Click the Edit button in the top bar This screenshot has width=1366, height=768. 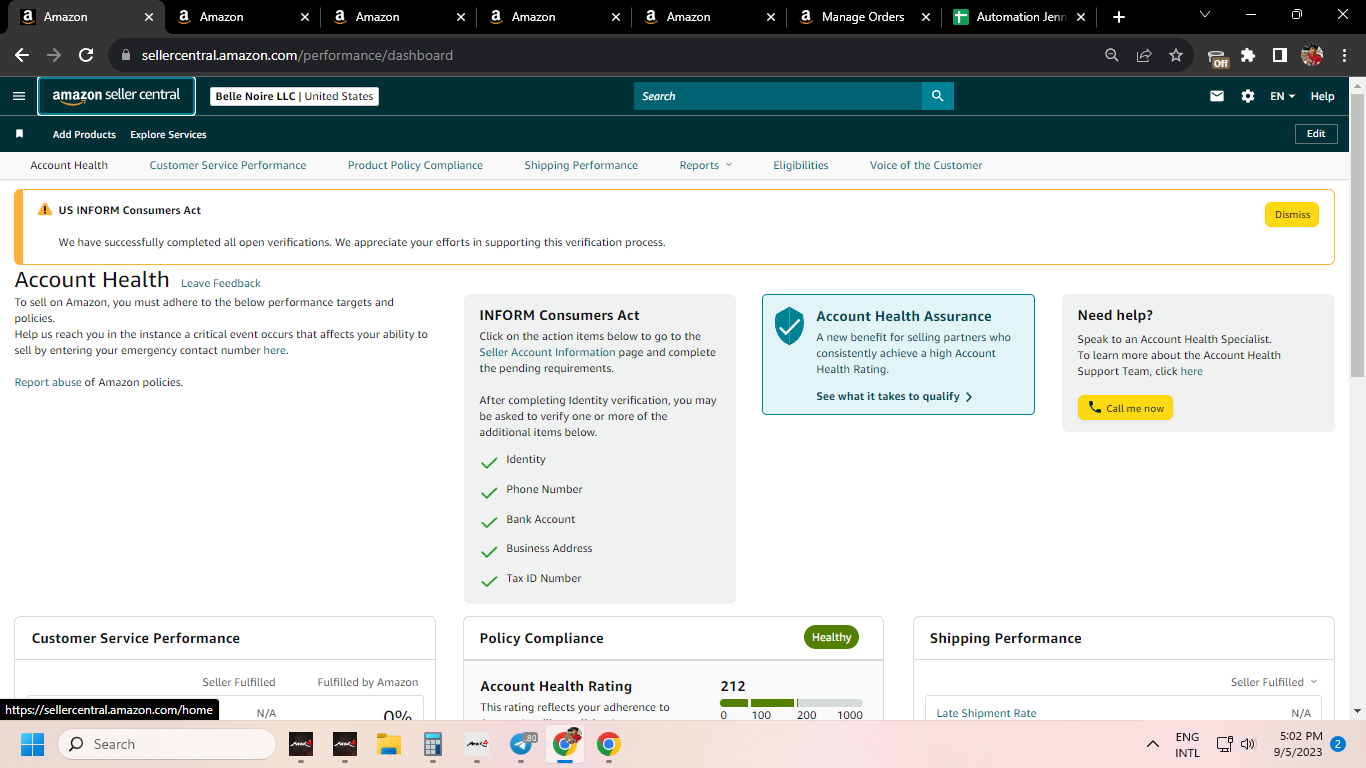point(1316,134)
